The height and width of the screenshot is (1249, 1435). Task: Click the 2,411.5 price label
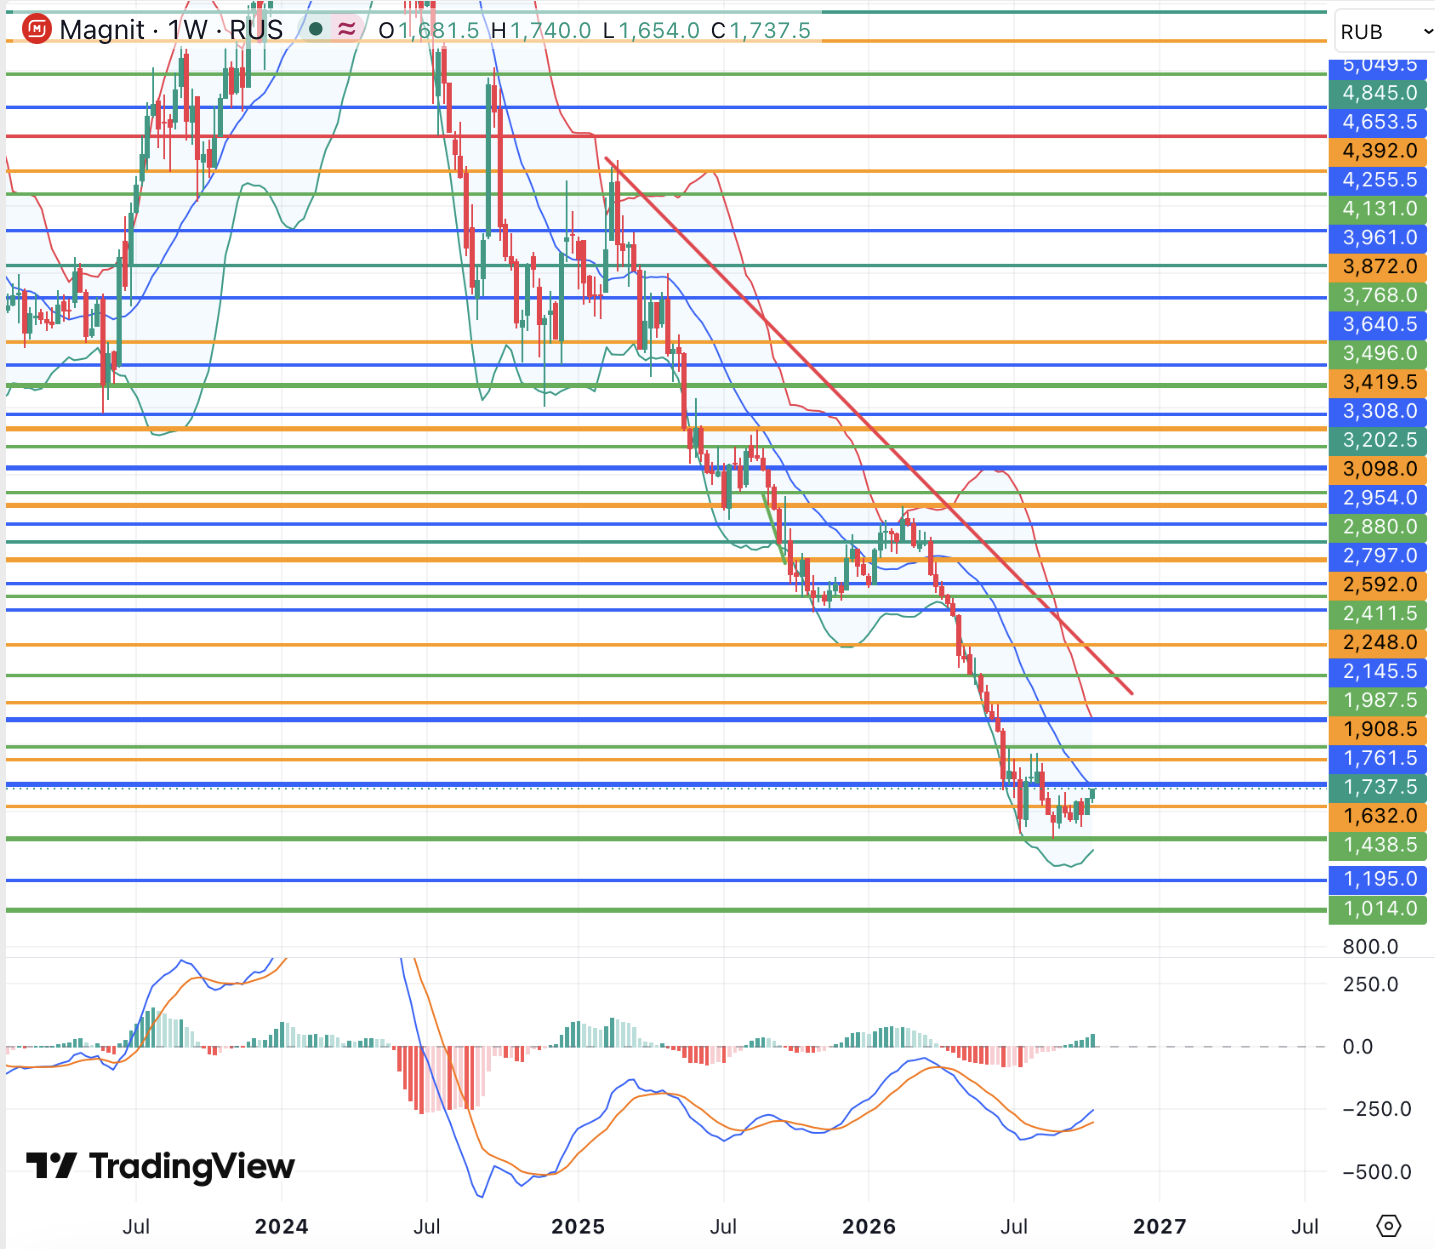click(x=1379, y=615)
